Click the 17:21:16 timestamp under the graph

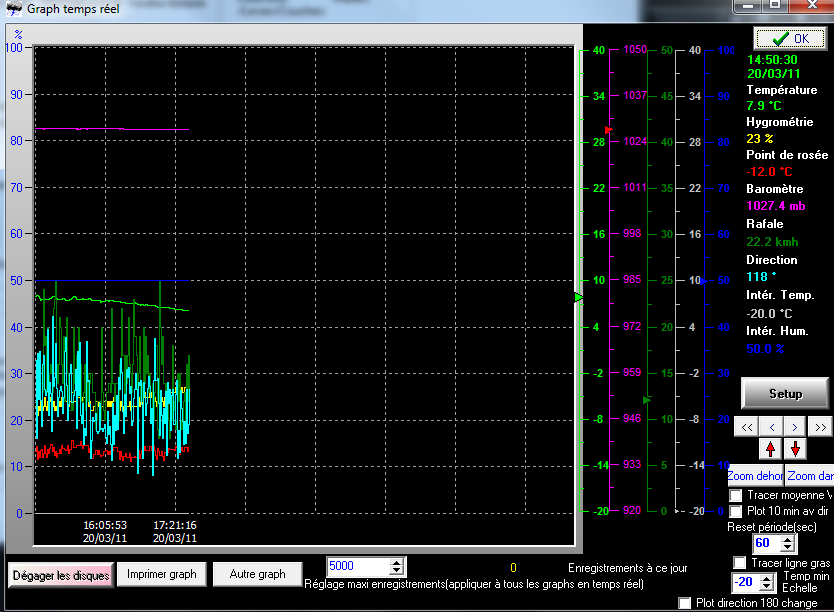175,525
